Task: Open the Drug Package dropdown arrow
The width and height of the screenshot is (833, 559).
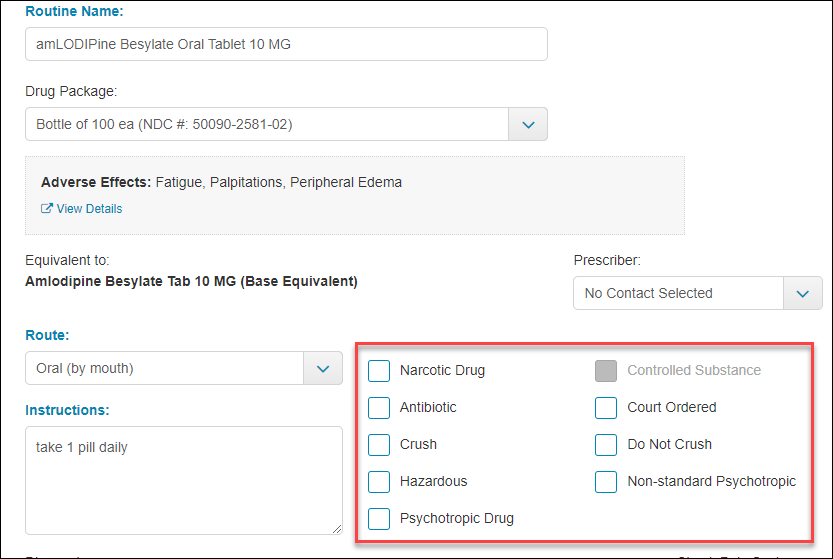Action: (x=528, y=124)
